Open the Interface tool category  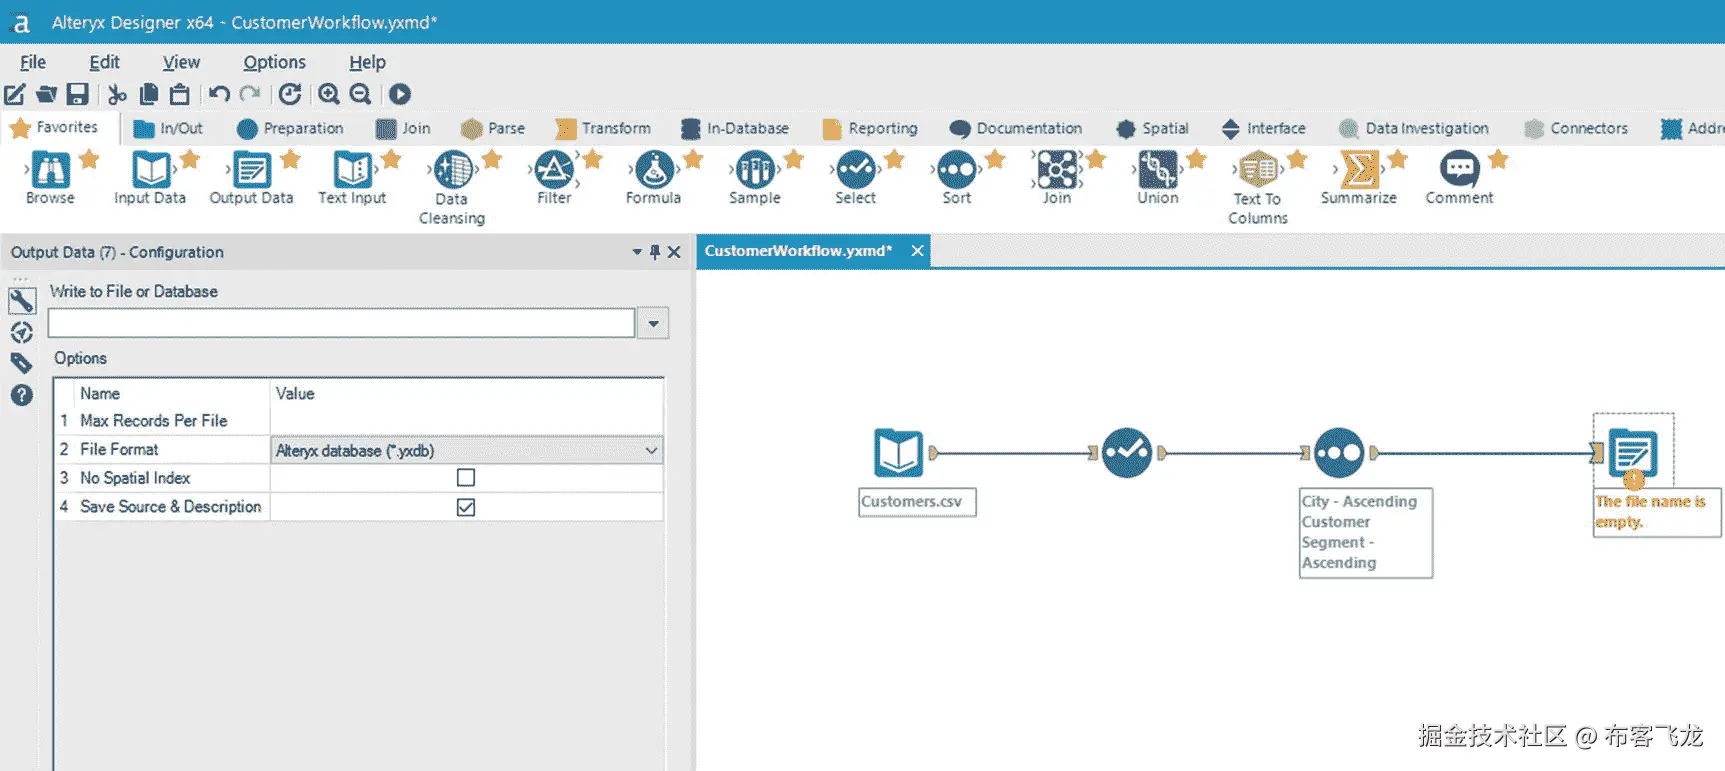[1264, 128]
